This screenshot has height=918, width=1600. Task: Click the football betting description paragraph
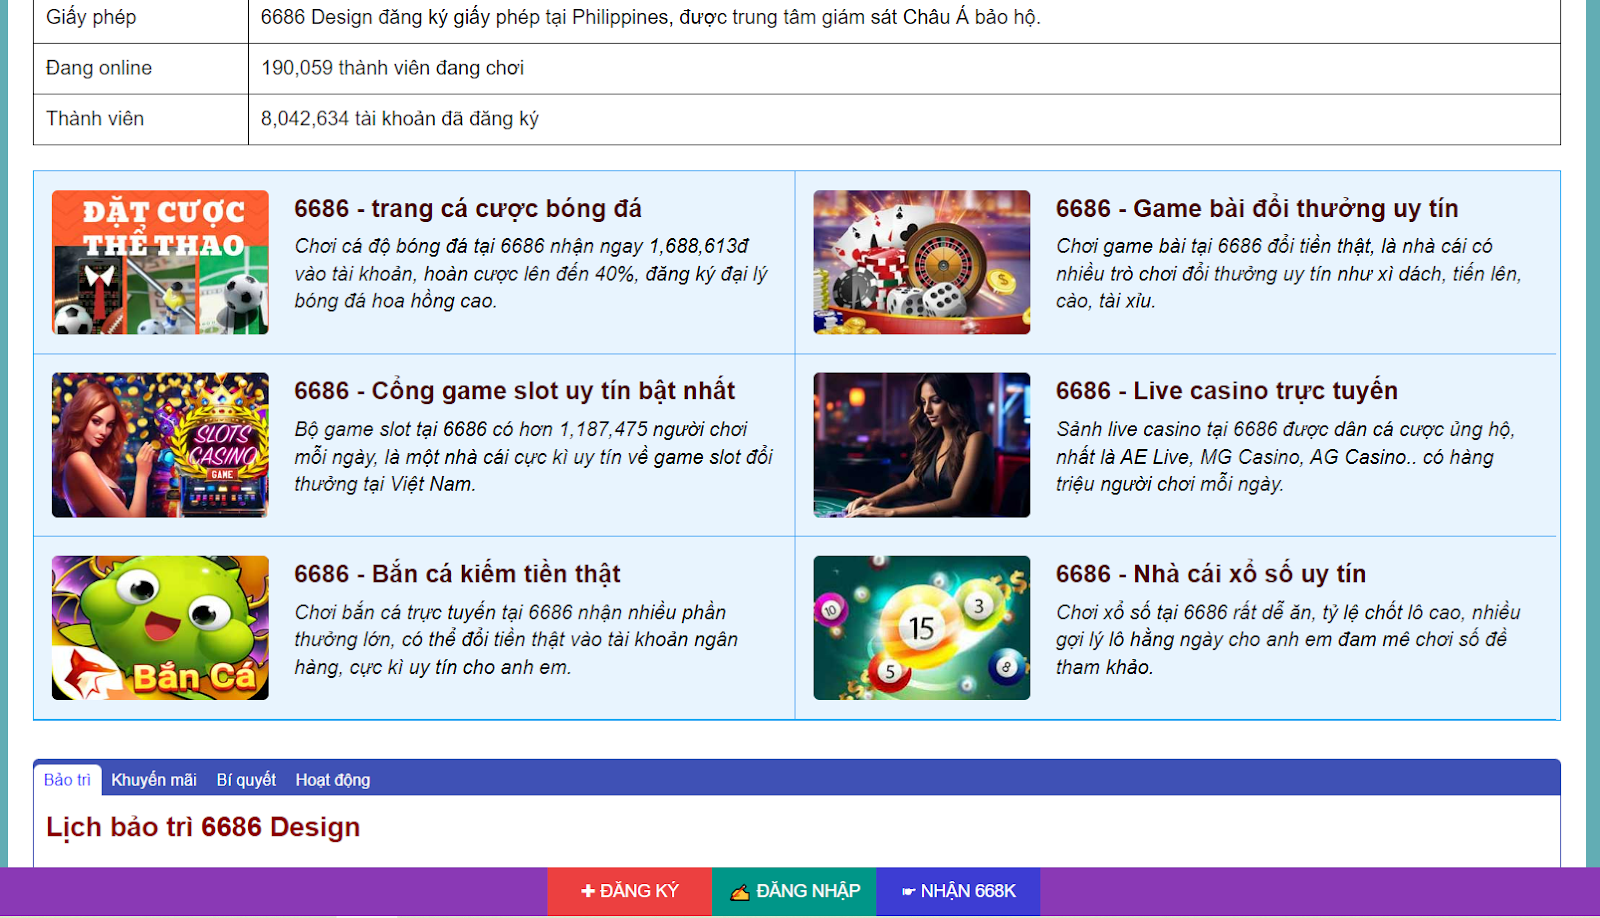(532, 273)
